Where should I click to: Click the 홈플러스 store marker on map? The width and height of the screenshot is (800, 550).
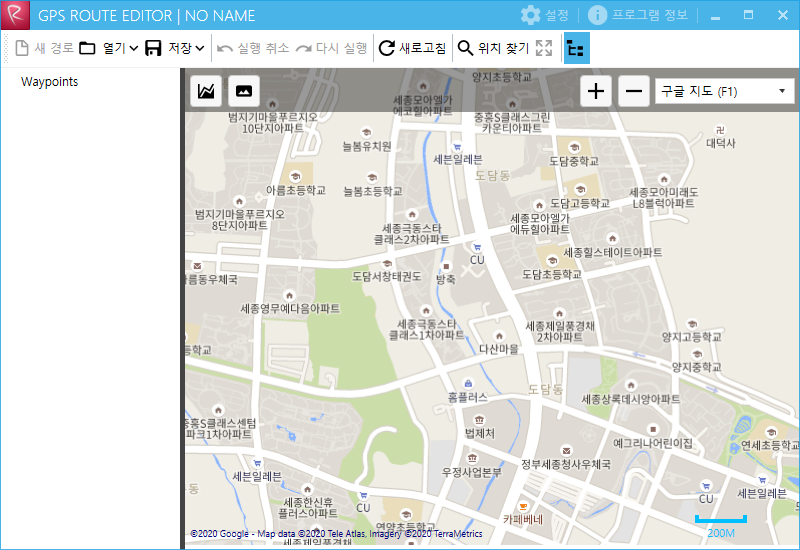pyautogui.click(x=468, y=383)
